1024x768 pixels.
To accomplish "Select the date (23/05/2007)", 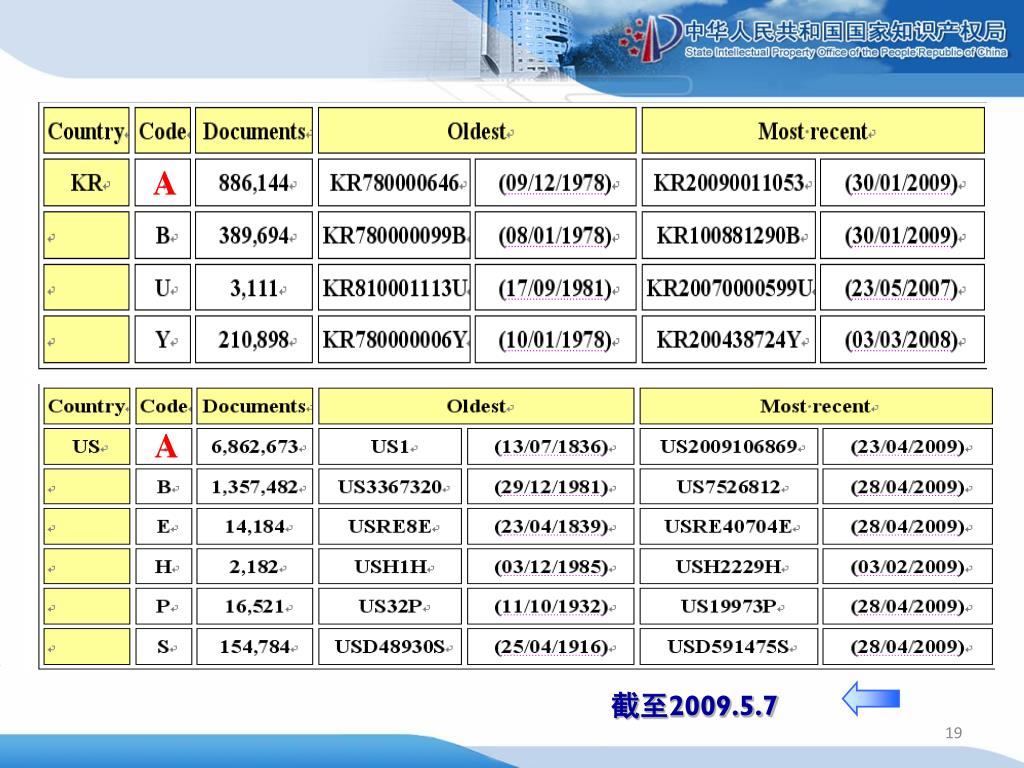I will [901, 288].
